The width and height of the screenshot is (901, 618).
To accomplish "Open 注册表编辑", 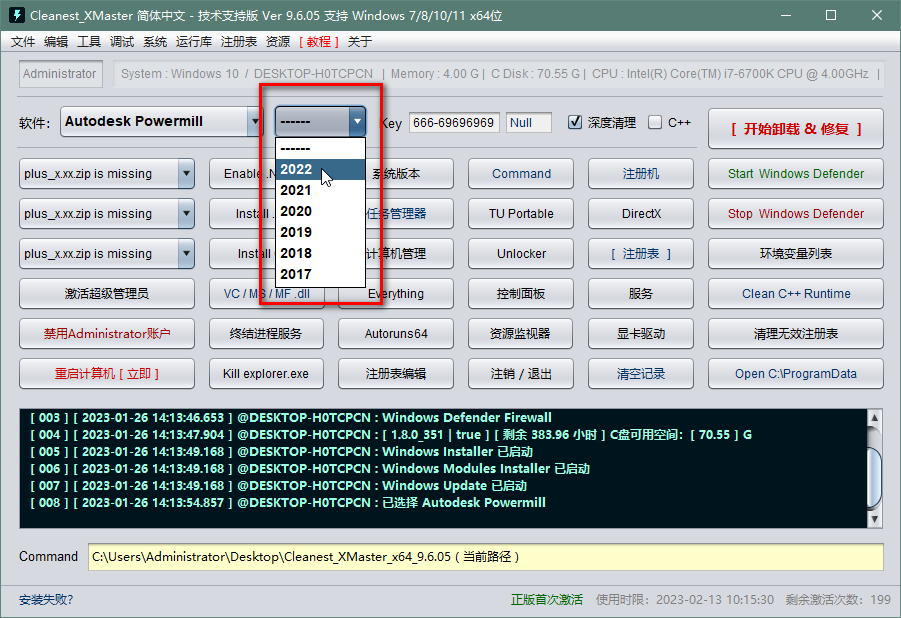I will 396,374.
